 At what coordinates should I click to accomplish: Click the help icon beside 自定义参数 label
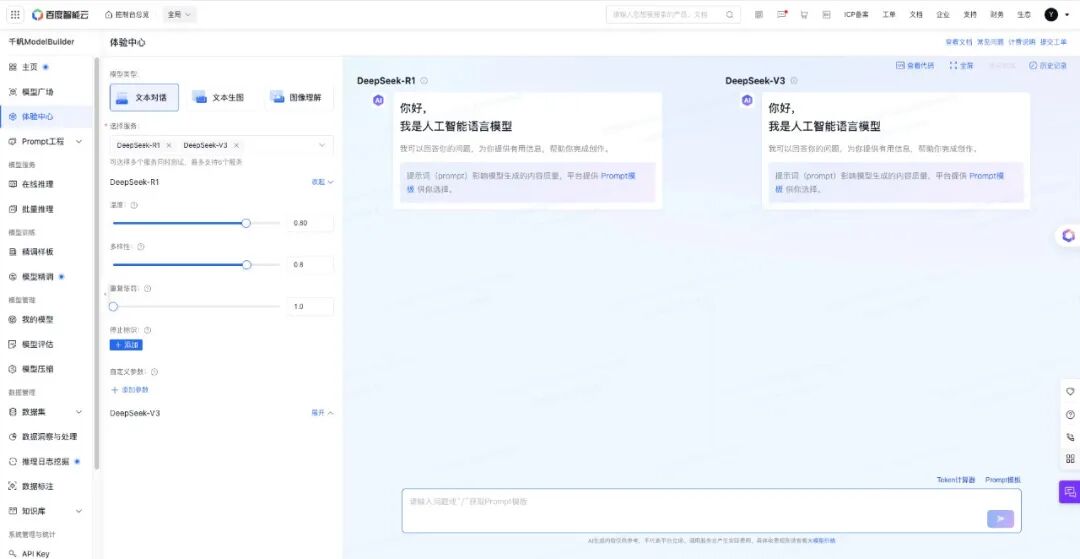pyautogui.click(x=154, y=372)
